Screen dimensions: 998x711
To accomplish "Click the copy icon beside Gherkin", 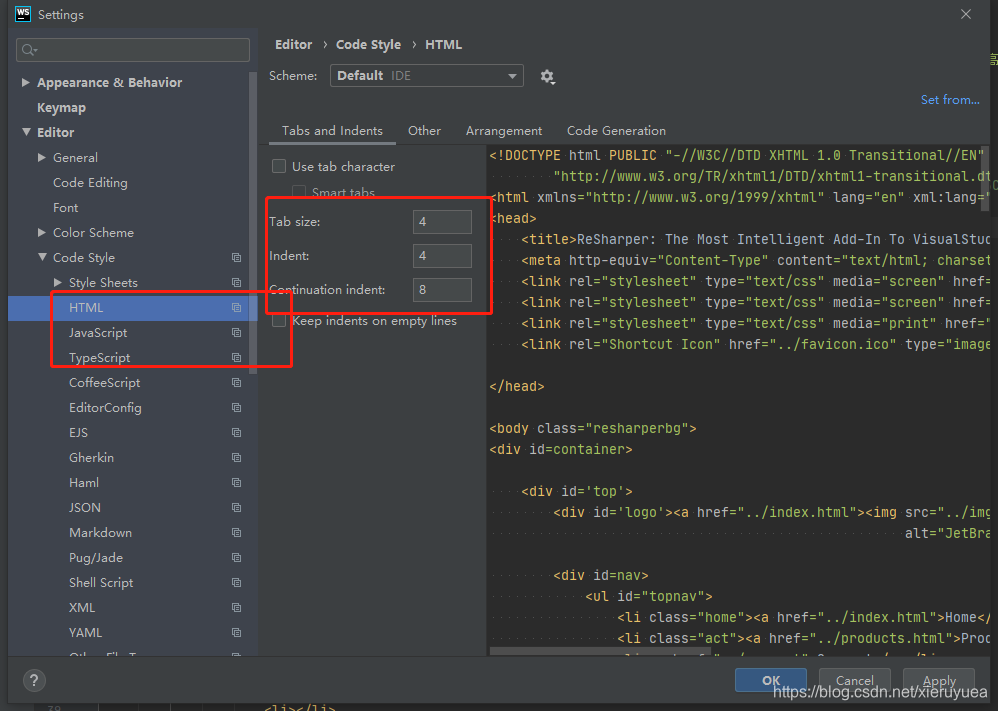I will [236, 458].
